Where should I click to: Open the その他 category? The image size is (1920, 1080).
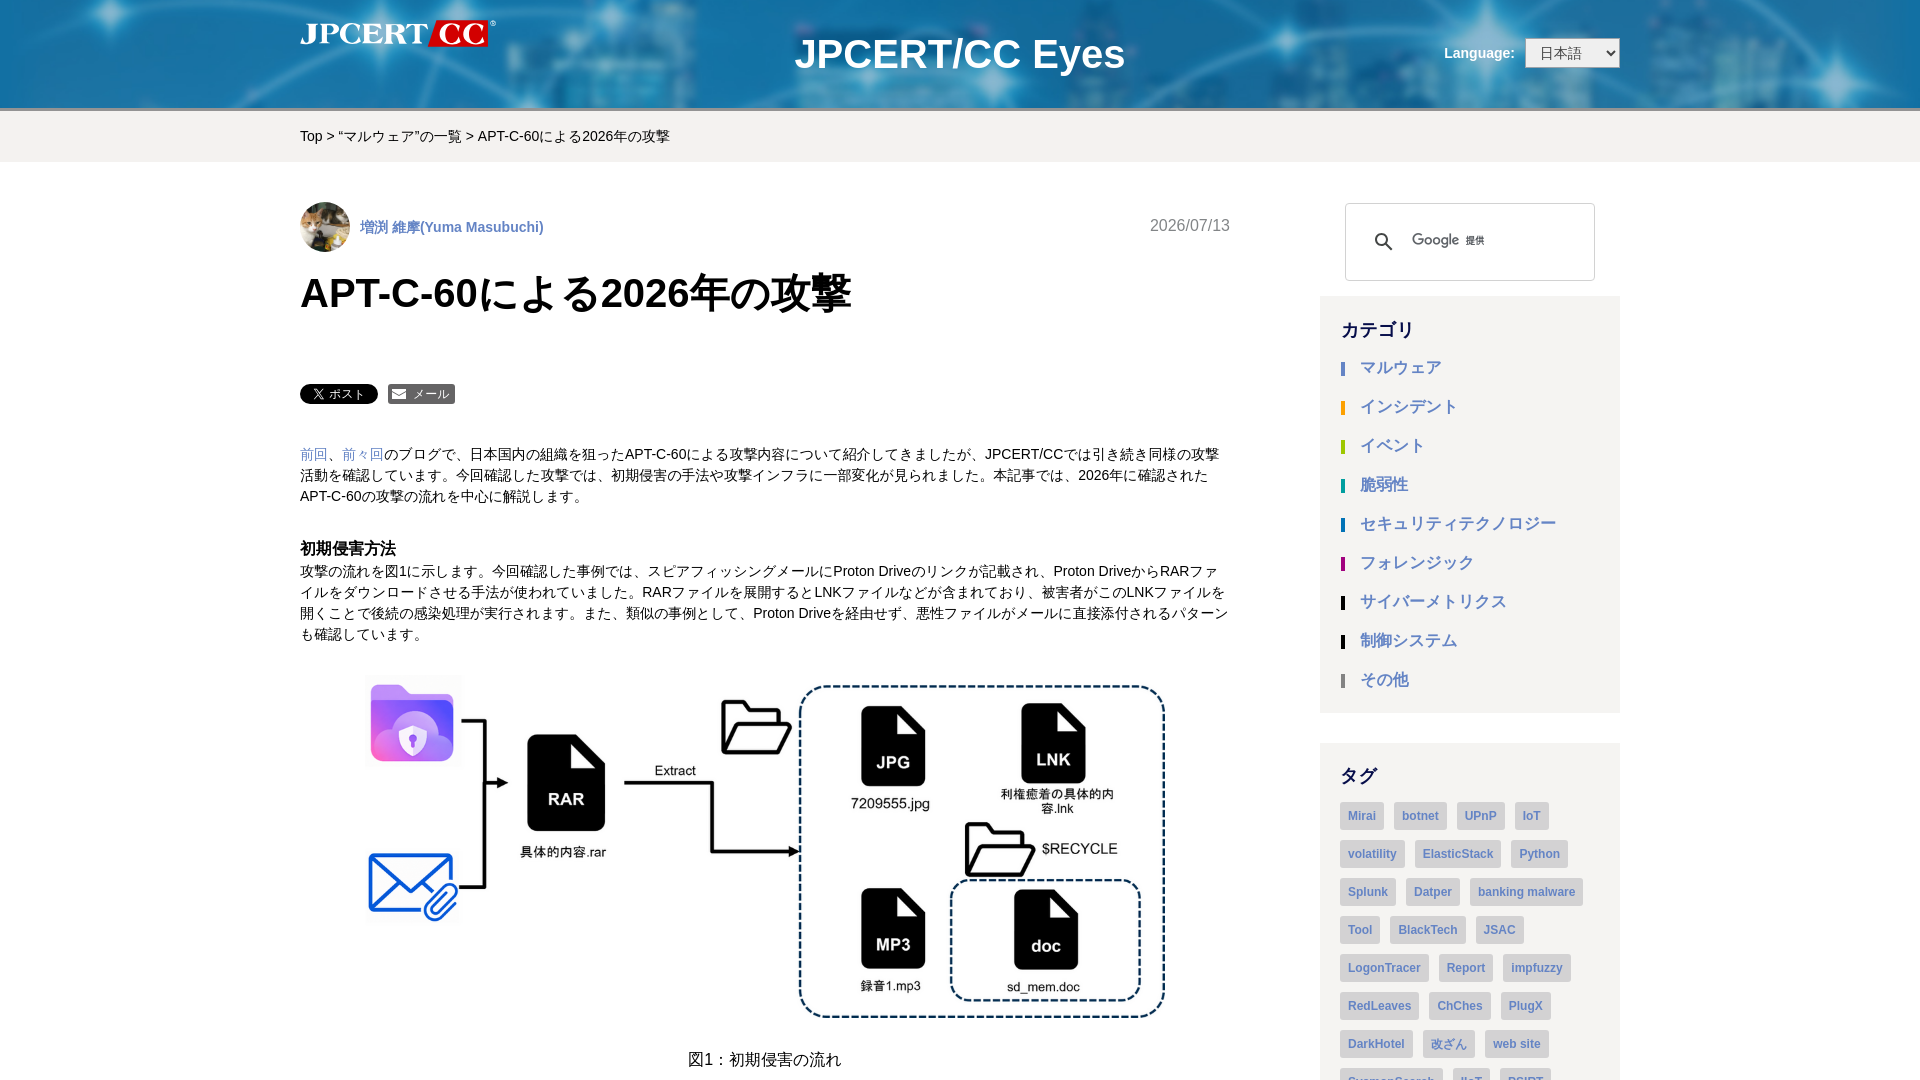point(1384,680)
